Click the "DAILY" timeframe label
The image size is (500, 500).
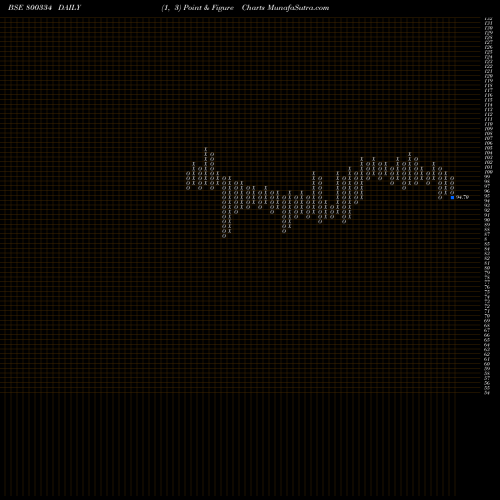pyautogui.click(x=69, y=8)
